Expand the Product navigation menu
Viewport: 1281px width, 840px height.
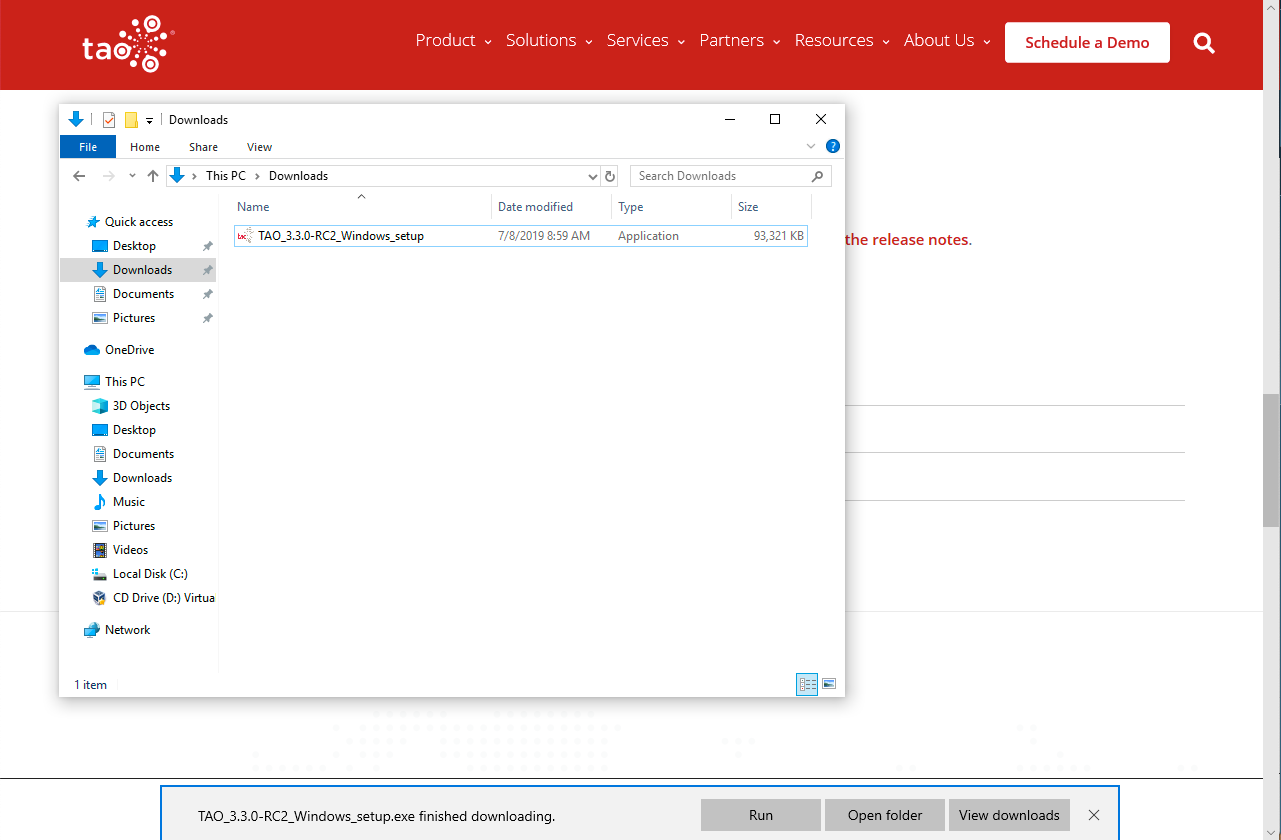coord(453,41)
